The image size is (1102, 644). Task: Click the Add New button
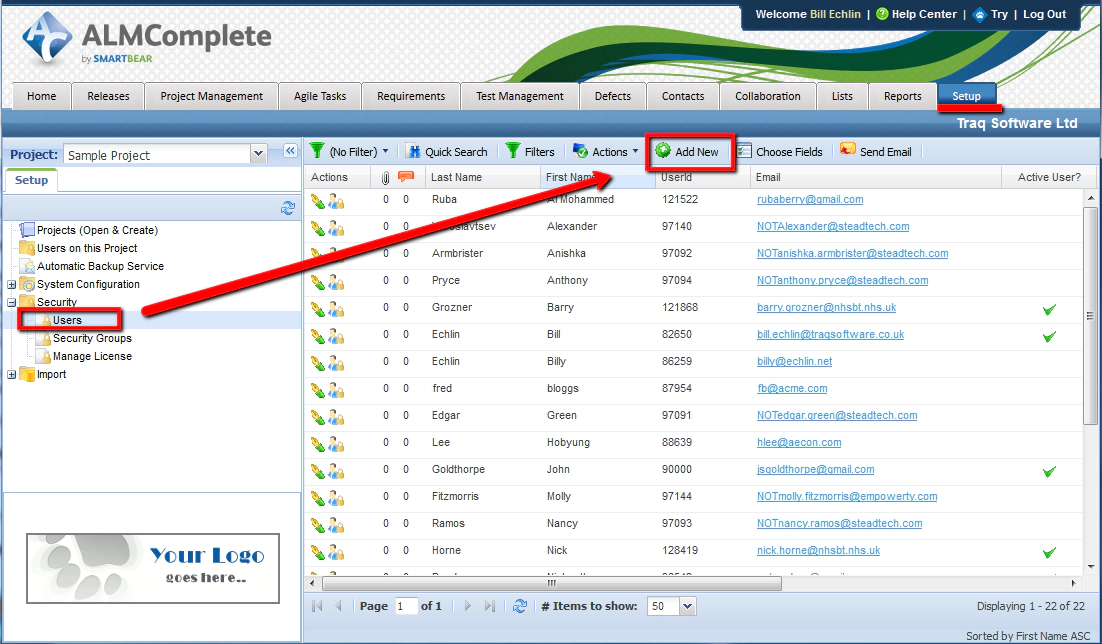click(690, 151)
